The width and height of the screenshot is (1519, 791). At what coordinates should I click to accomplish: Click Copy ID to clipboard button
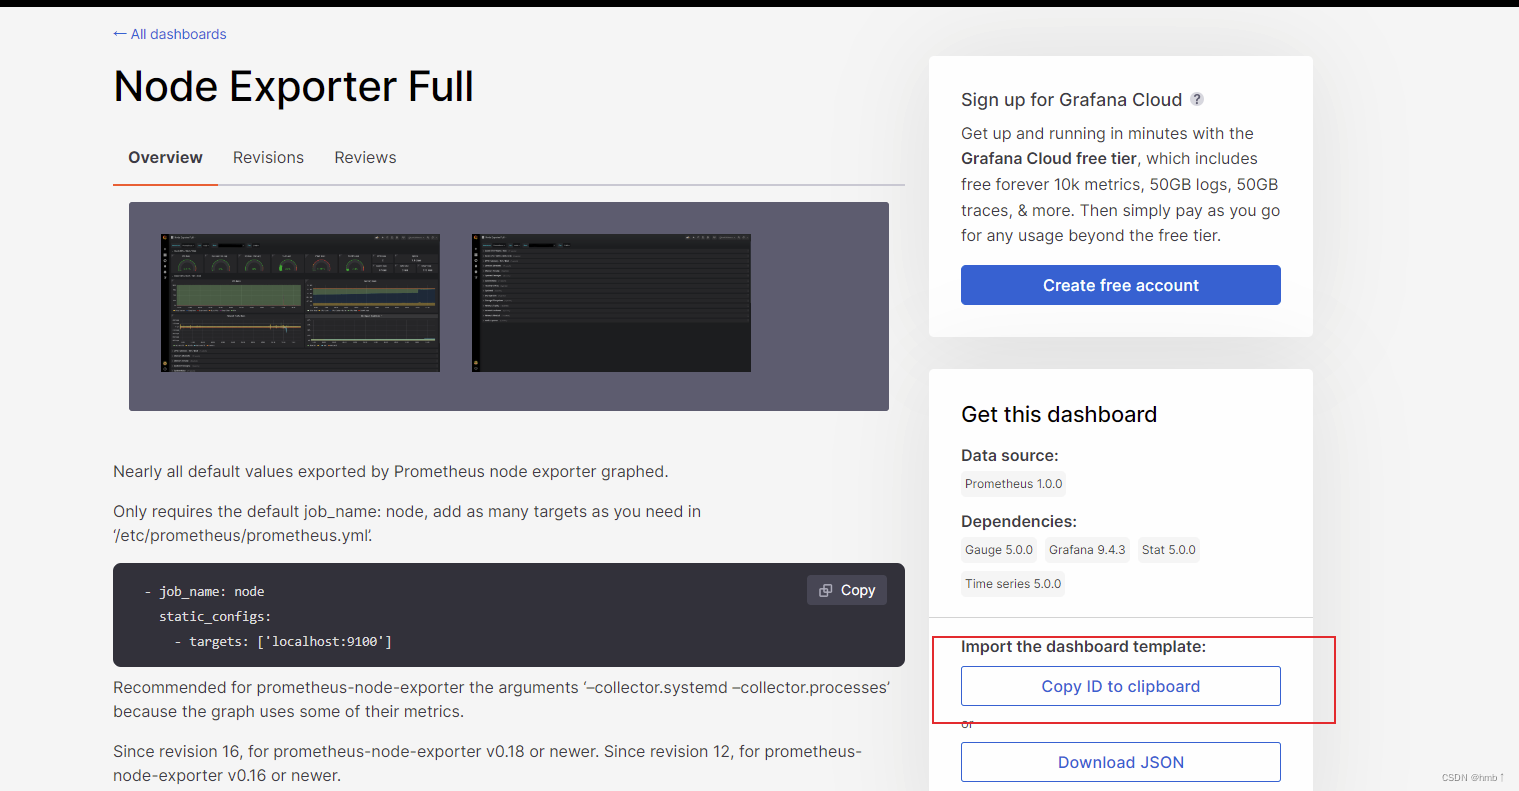1121,686
